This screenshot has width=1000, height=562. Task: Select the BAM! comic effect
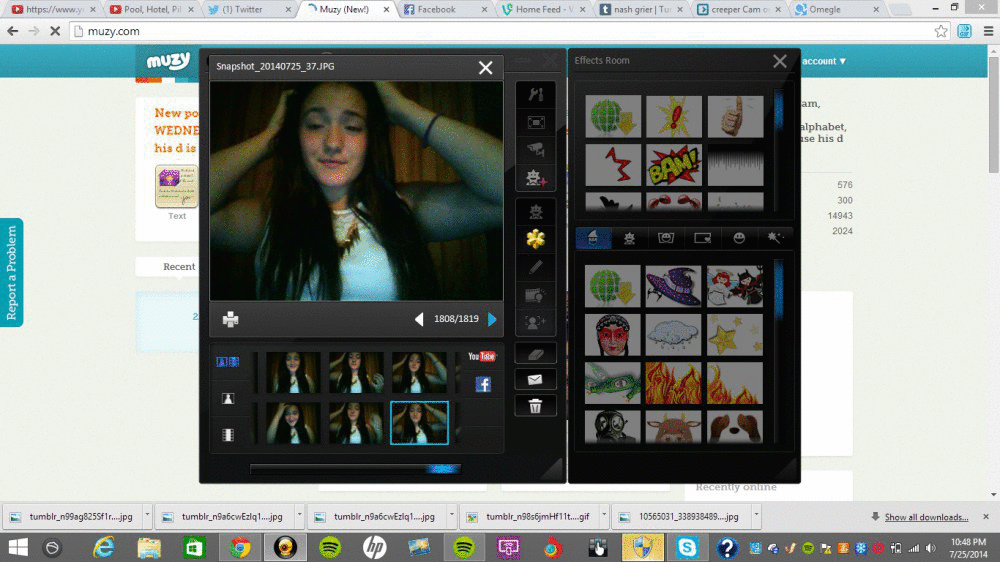674,166
